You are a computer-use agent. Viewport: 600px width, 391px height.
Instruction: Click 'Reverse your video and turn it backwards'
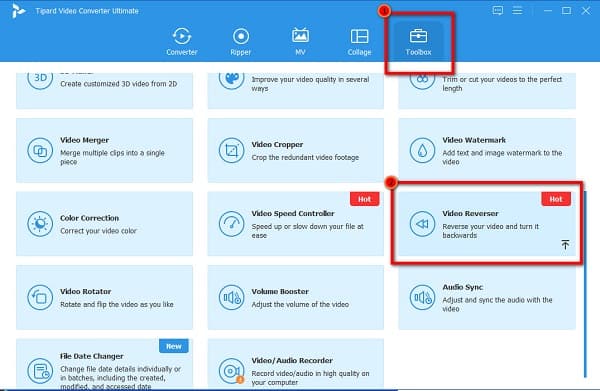click(x=491, y=231)
